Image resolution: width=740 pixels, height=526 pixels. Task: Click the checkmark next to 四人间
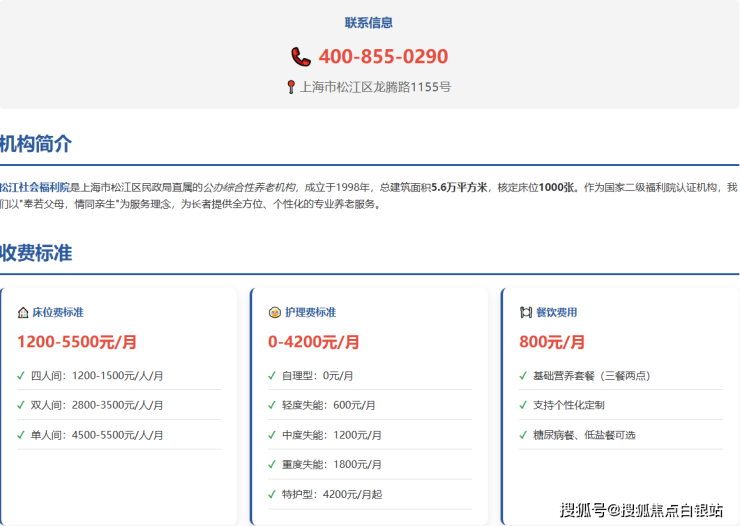coord(21,376)
